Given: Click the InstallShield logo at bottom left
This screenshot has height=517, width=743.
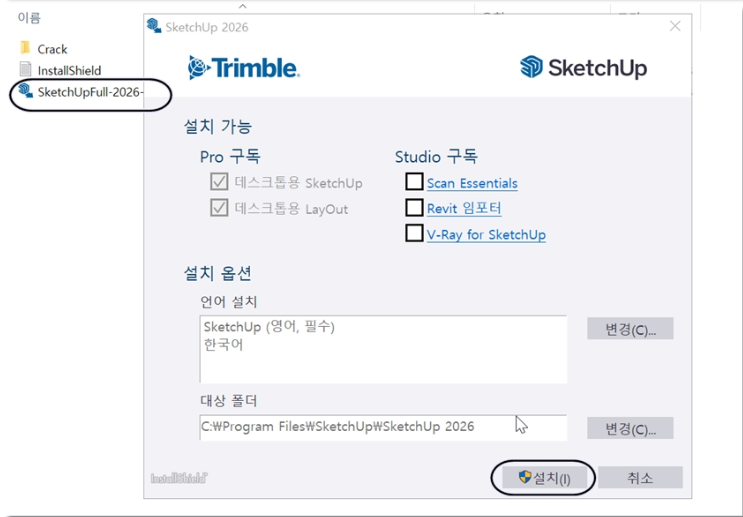Looking at the screenshot, I should 180,478.
